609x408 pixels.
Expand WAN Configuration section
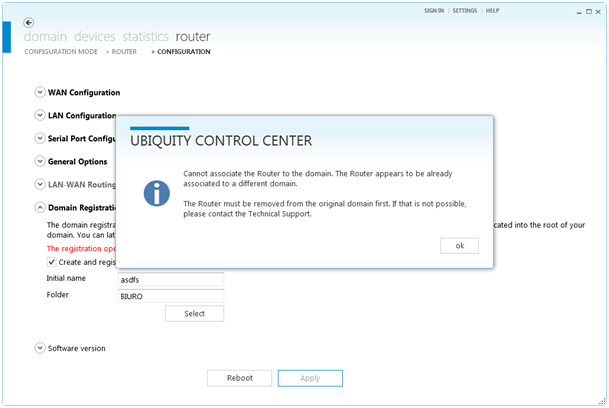[x=40, y=92]
